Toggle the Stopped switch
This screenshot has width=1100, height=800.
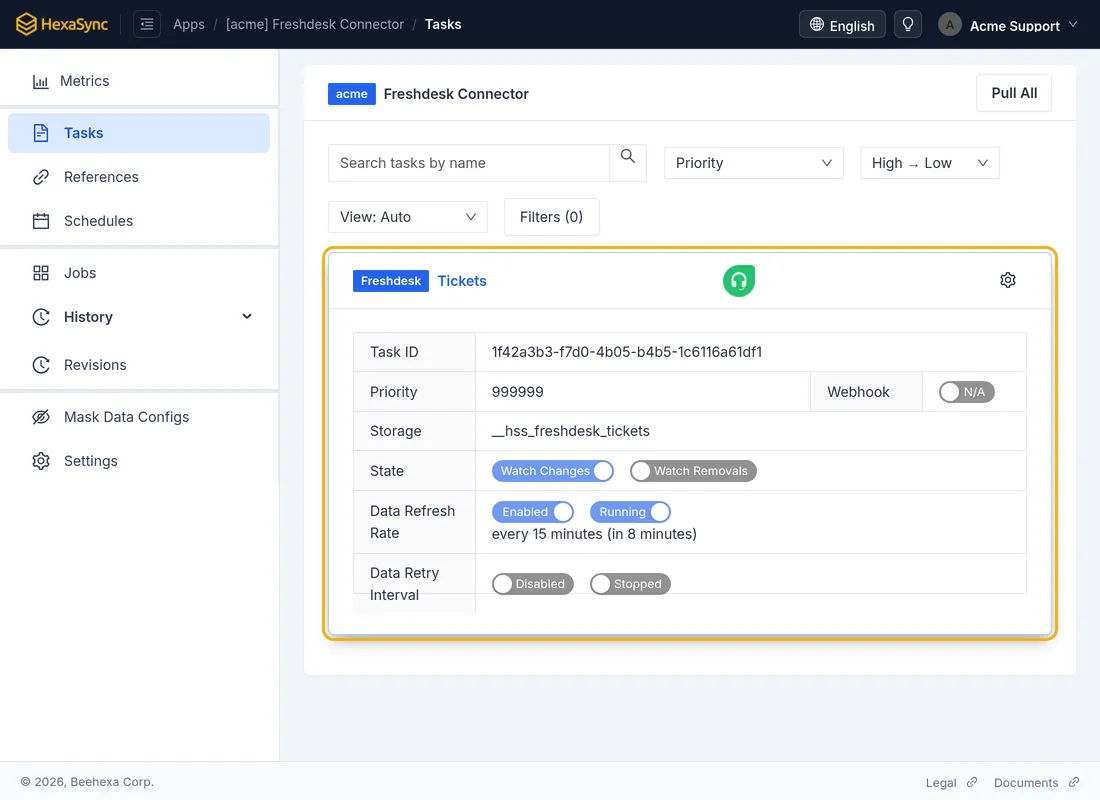(x=630, y=584)
